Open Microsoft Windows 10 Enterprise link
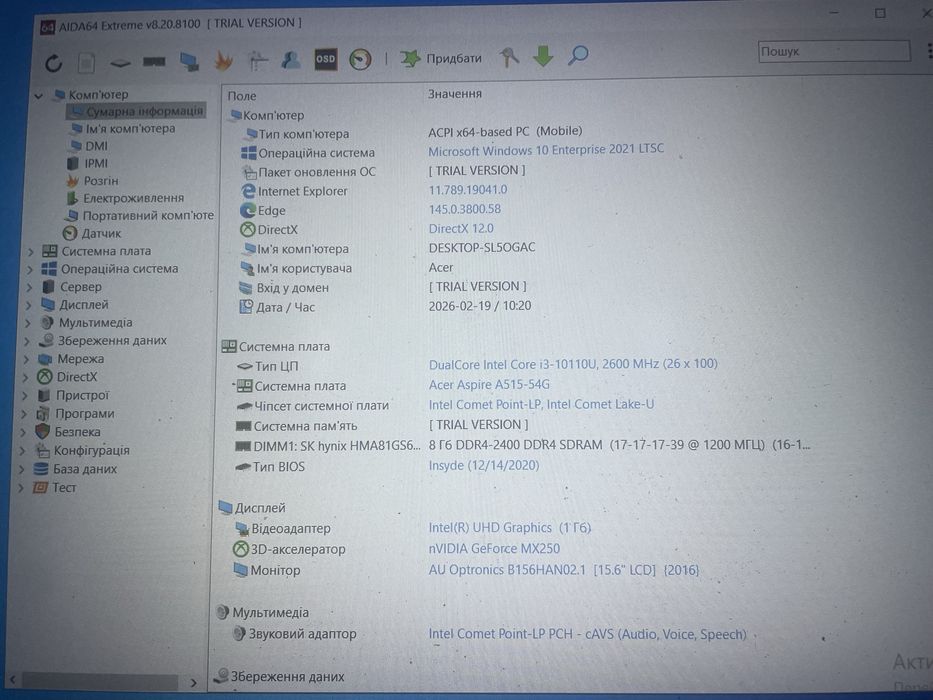 pyautogui.click(x=546, y=149)
